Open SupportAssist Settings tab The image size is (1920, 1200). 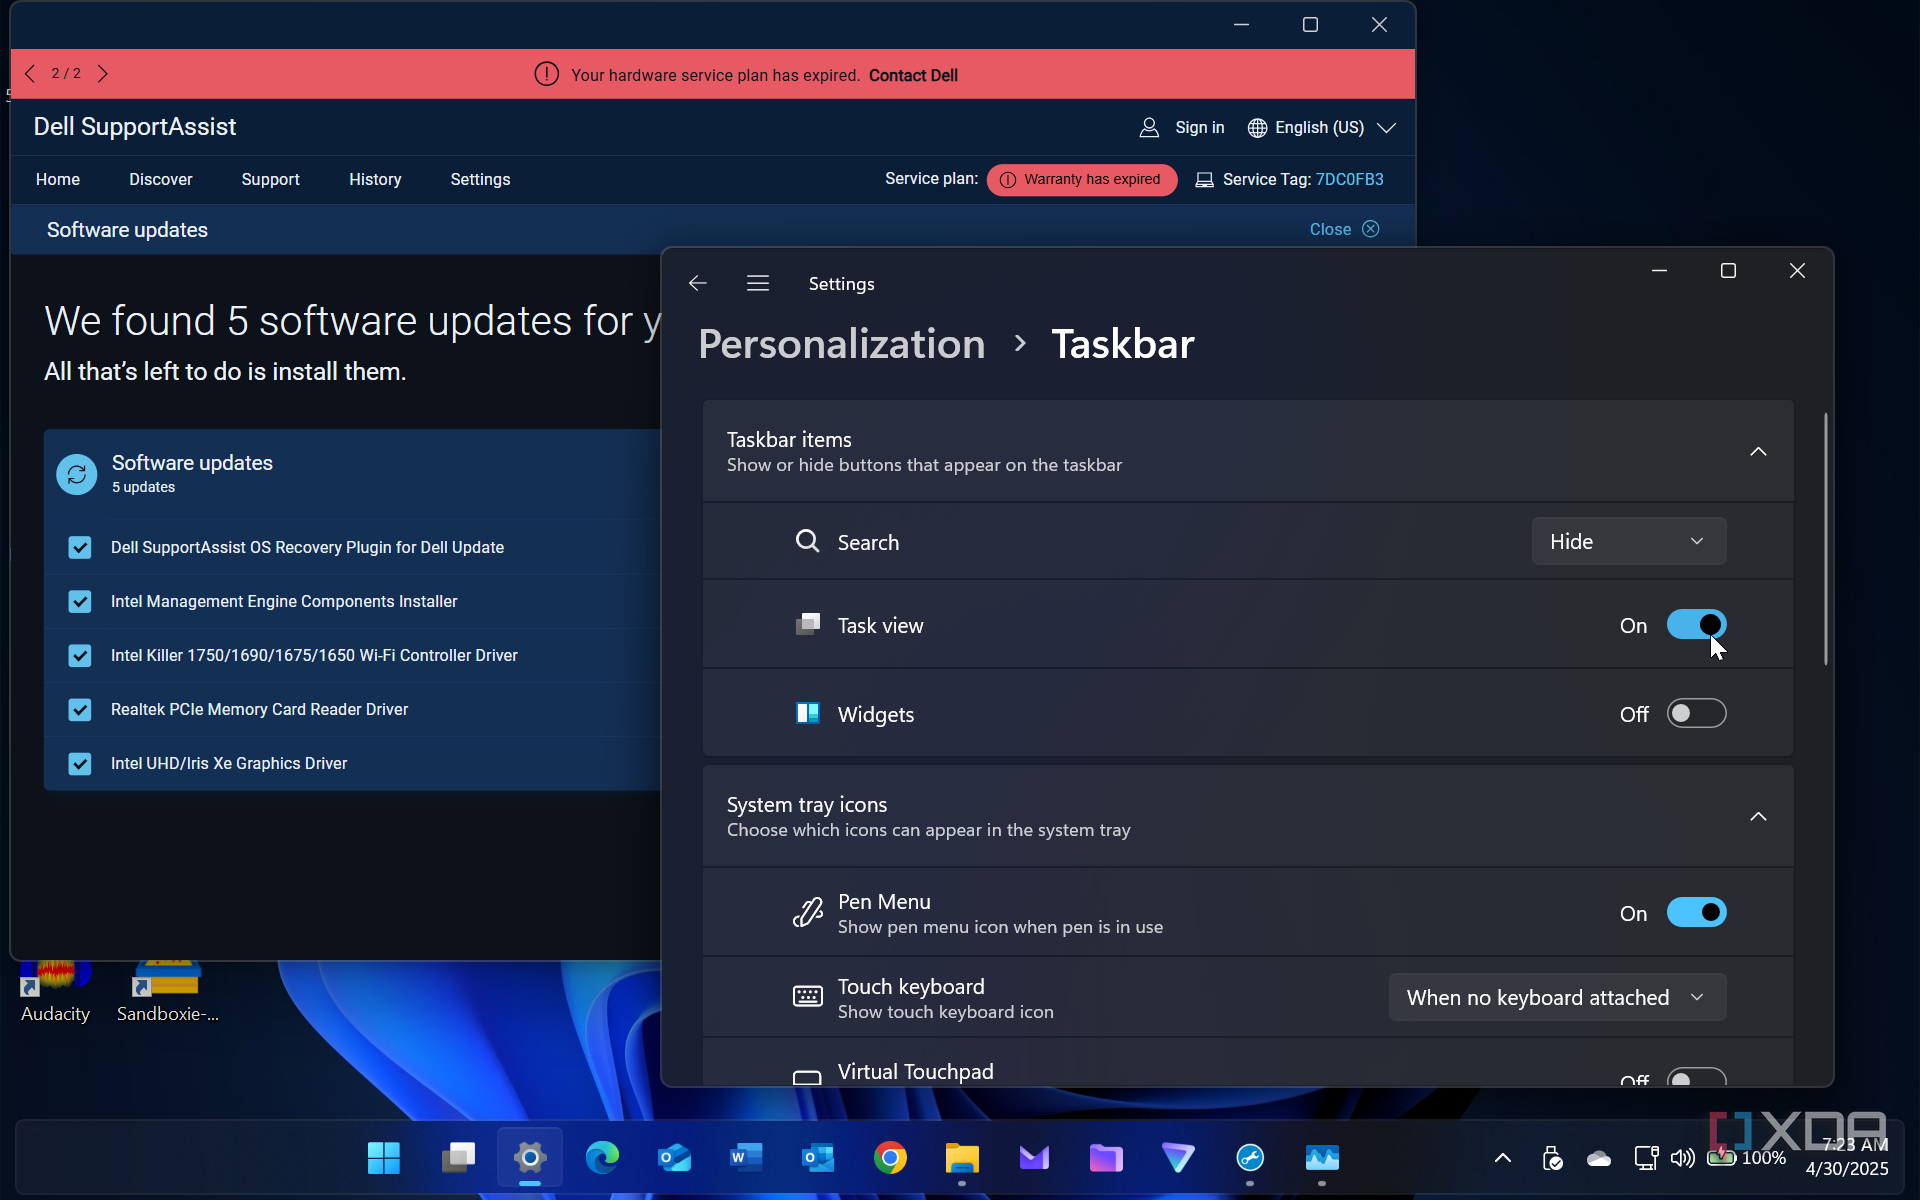point(480,180)
